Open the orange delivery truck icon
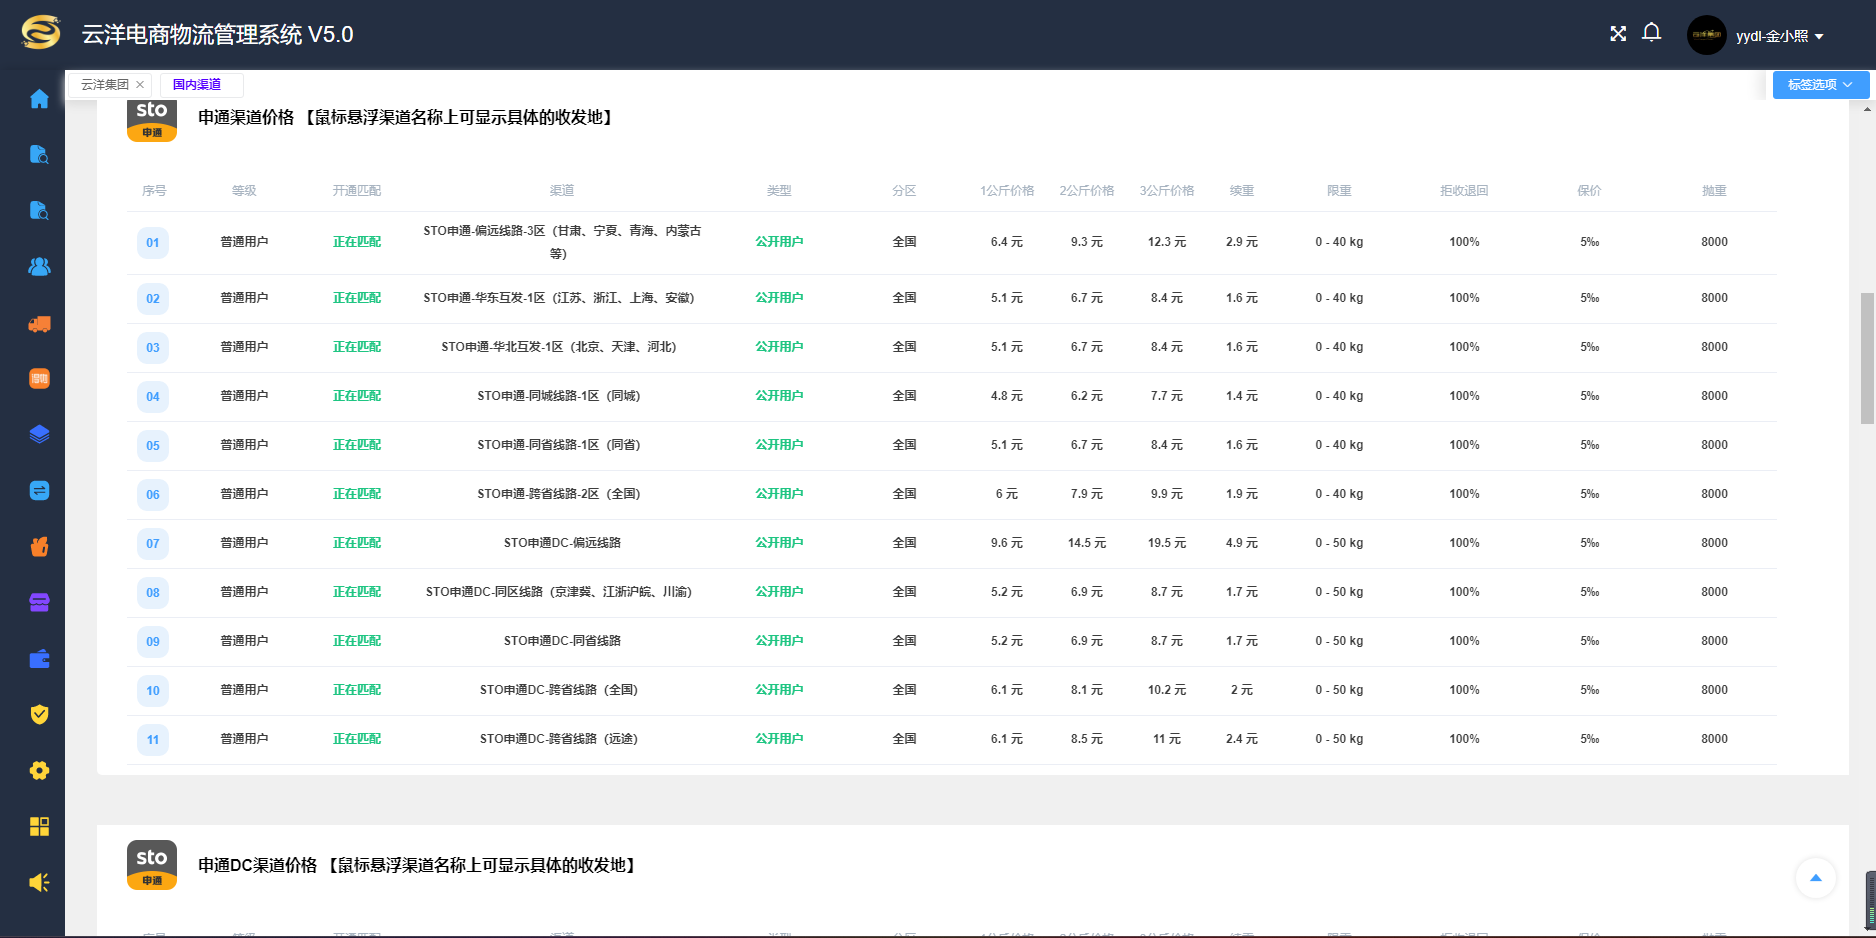The height and width of the screenshot is (938, 1876). [x=39, y=323]
